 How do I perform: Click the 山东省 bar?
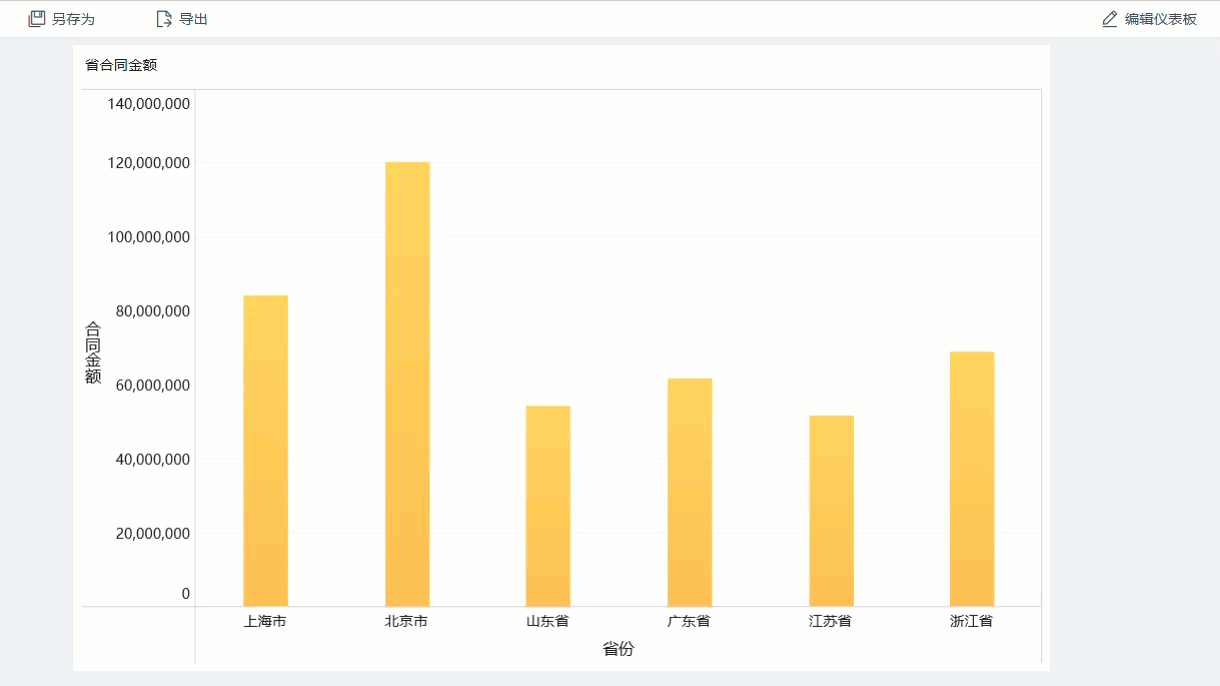[x=548, y=505]
